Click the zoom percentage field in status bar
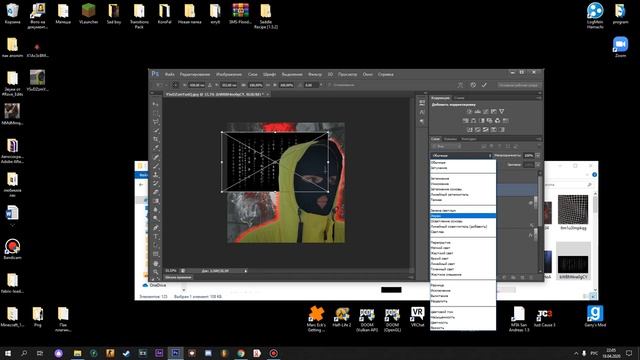The width and height of the screenshot is (640, 360). [x=171, y=271]
